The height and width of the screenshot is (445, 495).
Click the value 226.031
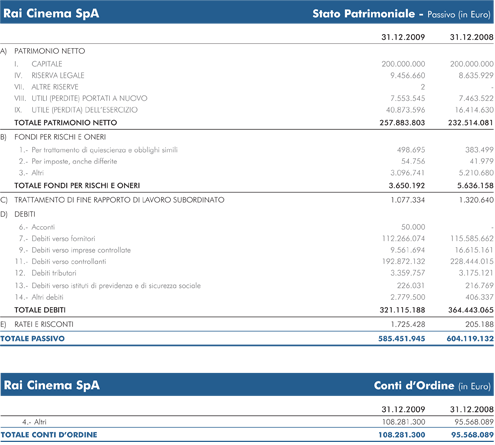point(411,286)
